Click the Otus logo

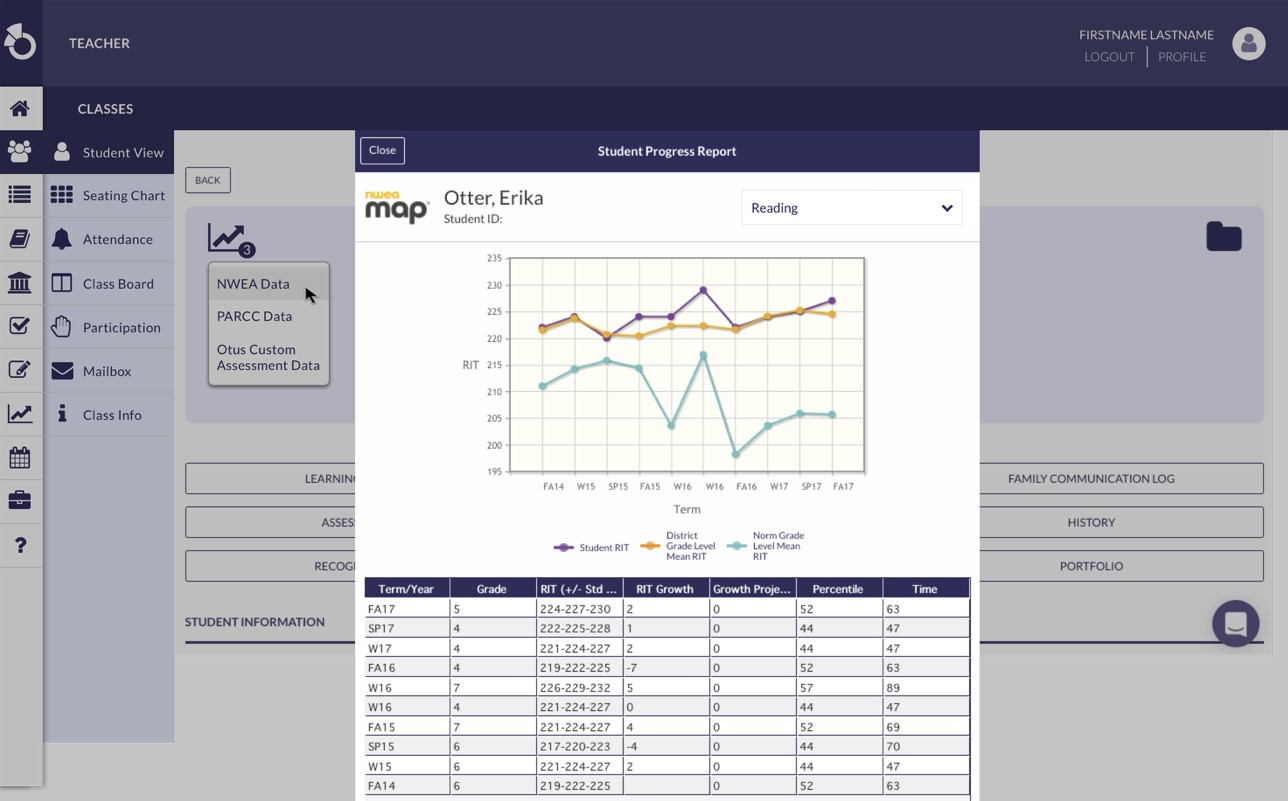(x=20, y=42)
